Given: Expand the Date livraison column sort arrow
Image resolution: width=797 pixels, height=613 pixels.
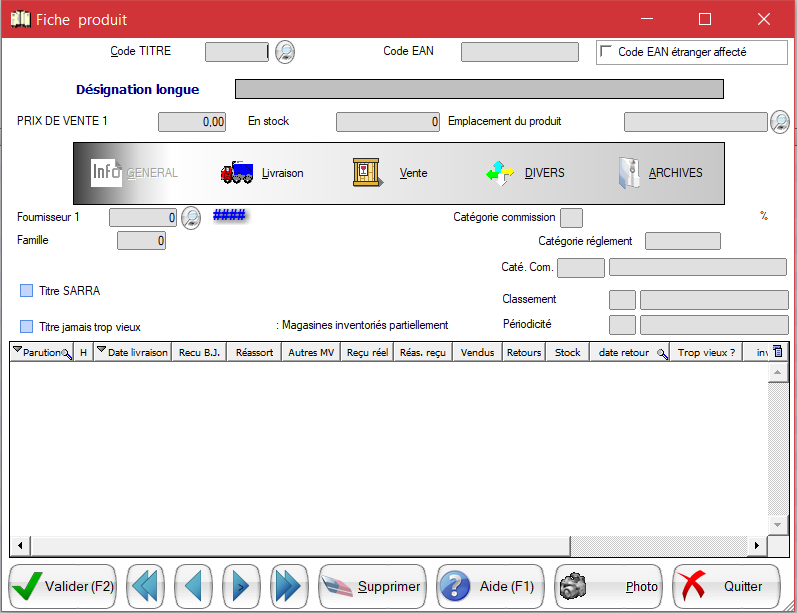Looking at the screenshot, I should pos(101,351).
